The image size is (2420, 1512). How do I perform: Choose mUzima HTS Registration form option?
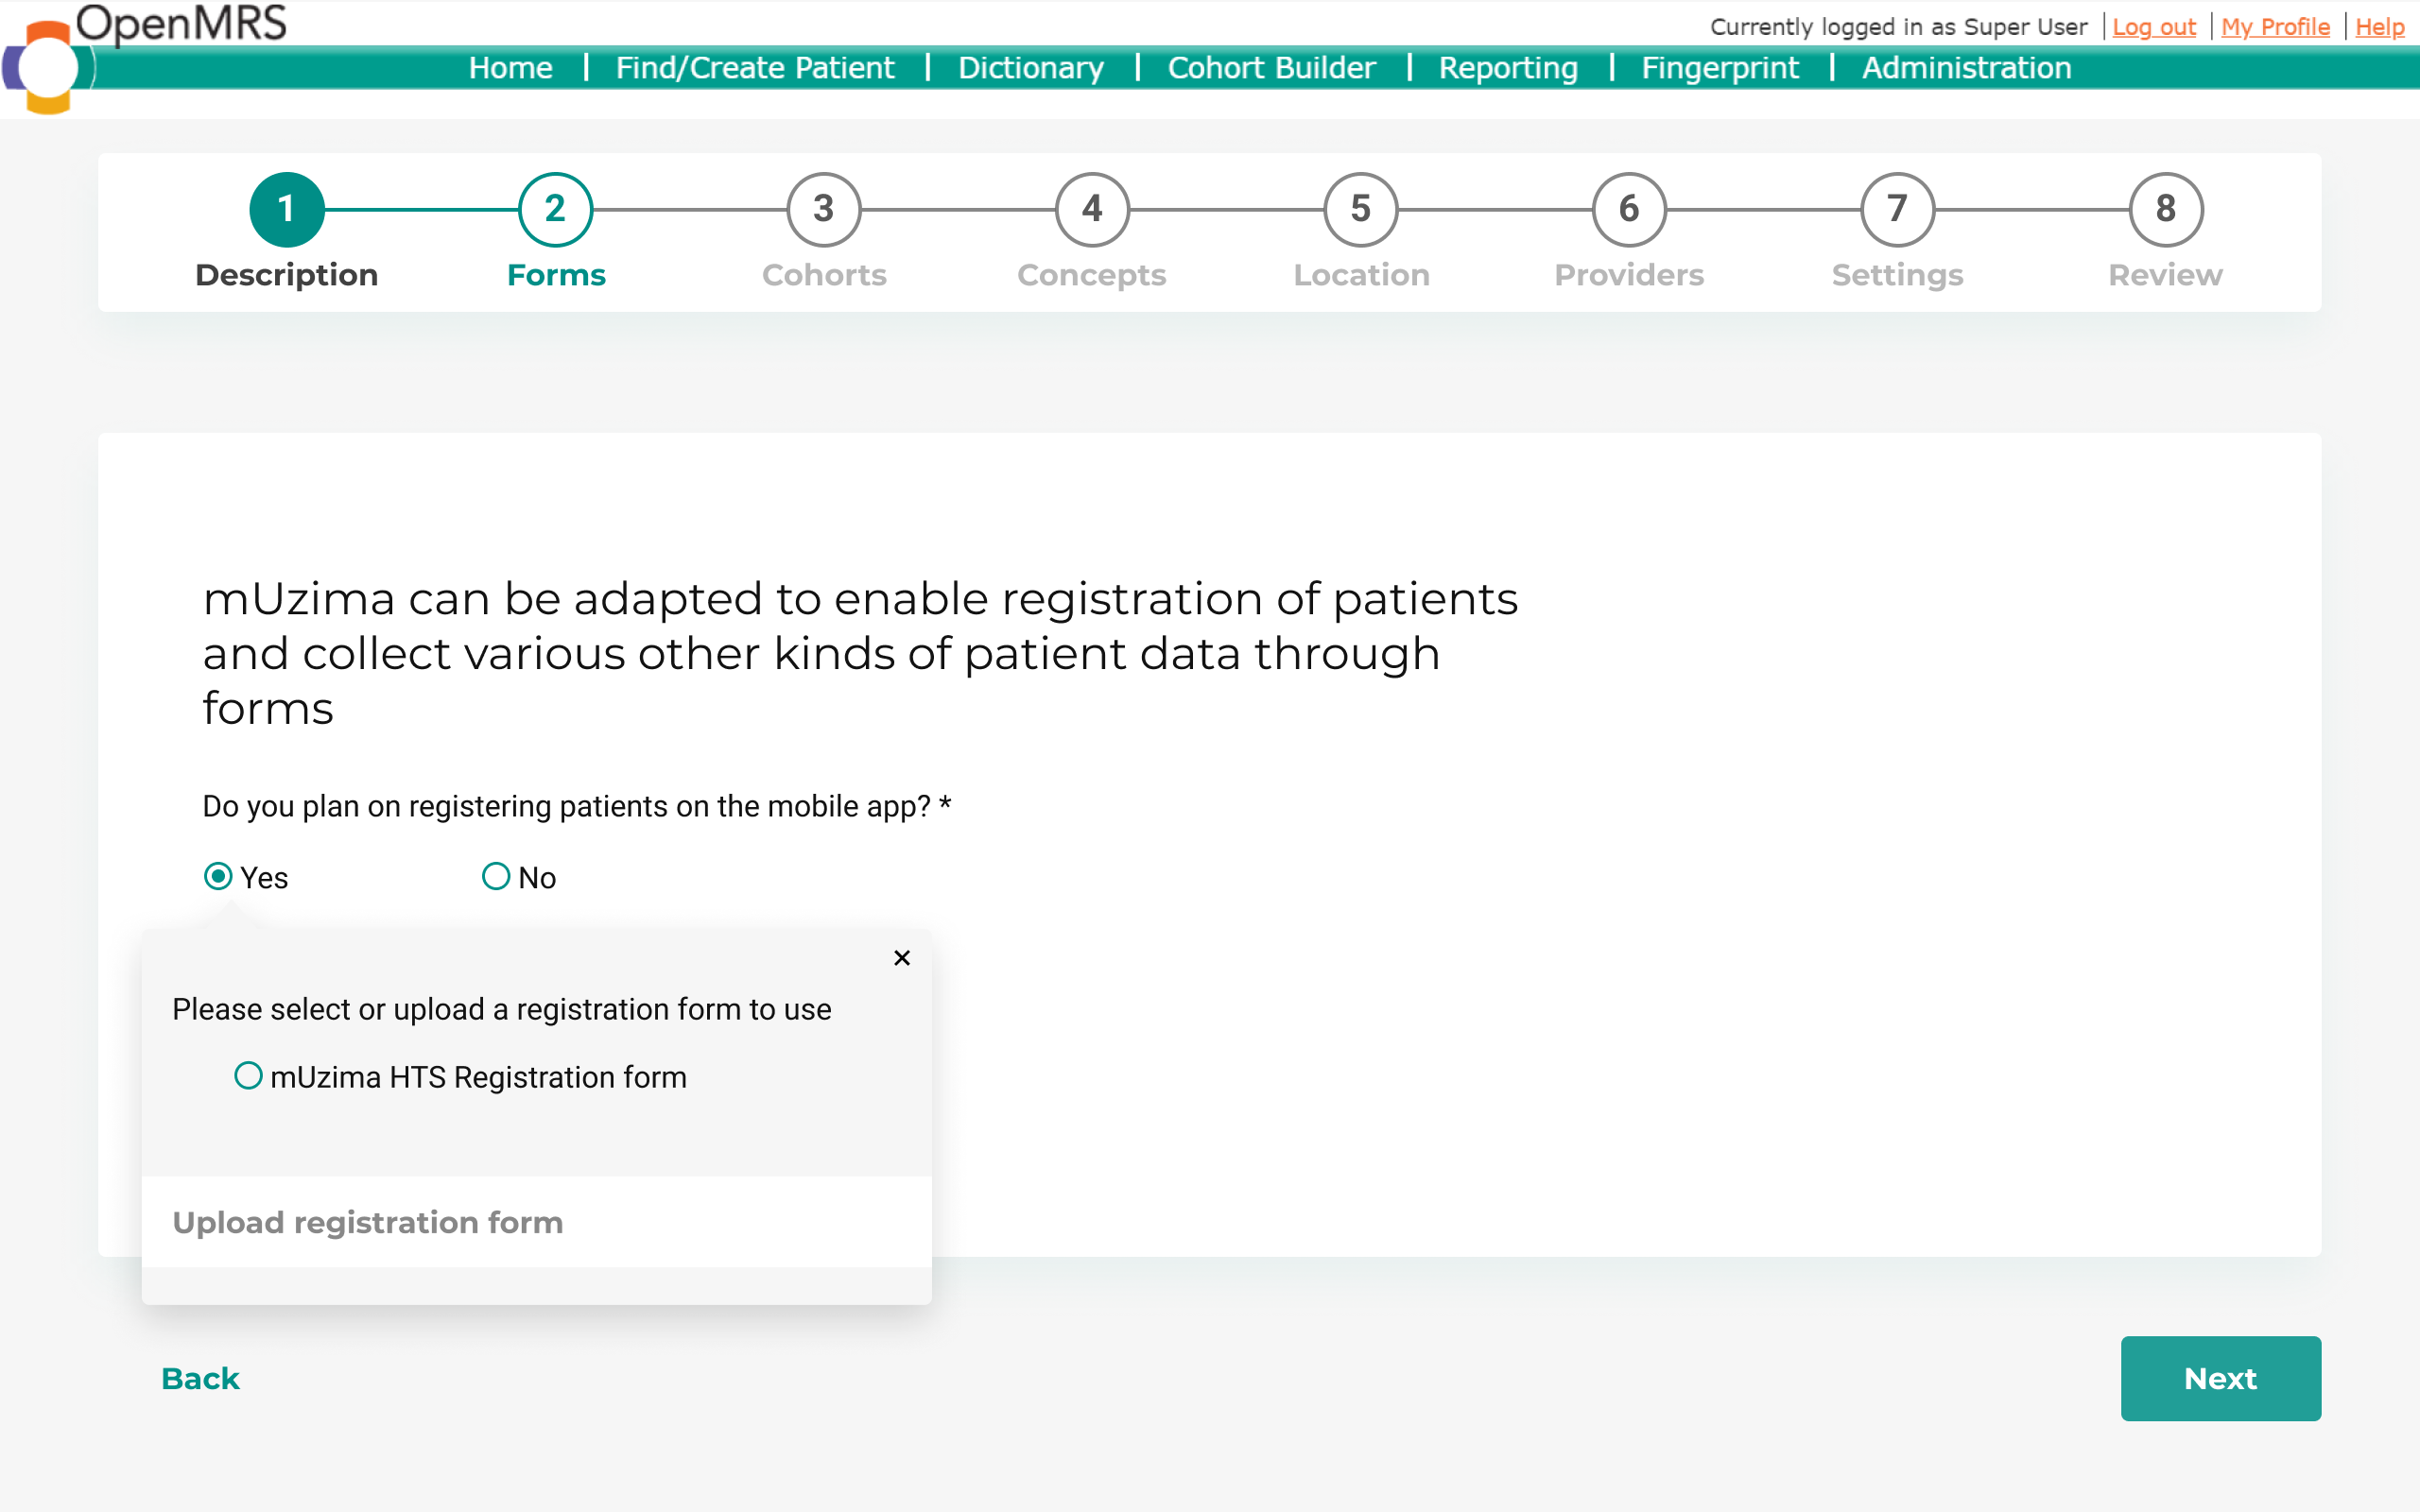(x=248, y=1076)
